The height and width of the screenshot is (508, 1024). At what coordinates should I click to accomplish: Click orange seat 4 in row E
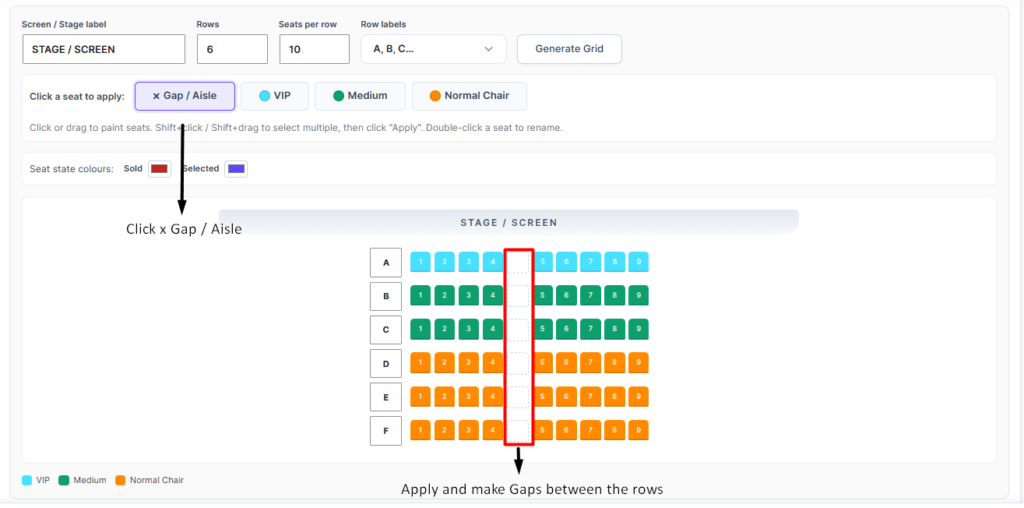(x=493, y=396)
